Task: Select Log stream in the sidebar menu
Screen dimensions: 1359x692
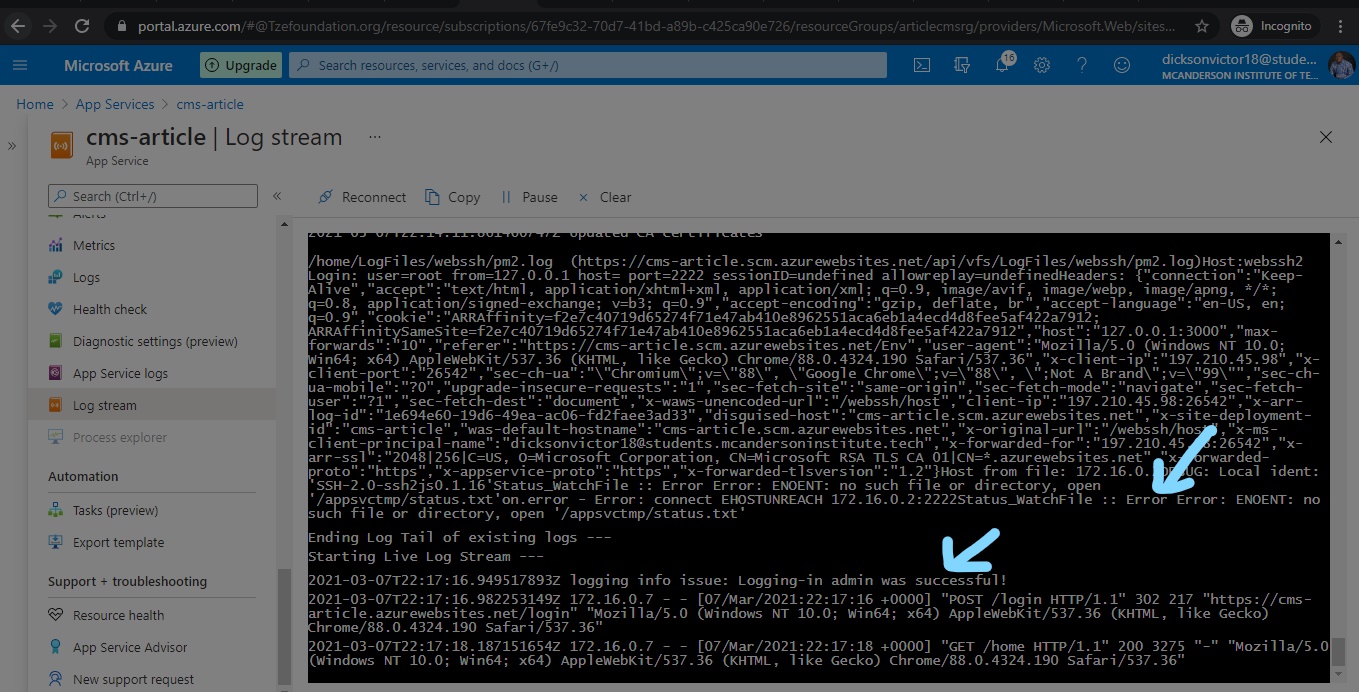Action: coord(104,405)
